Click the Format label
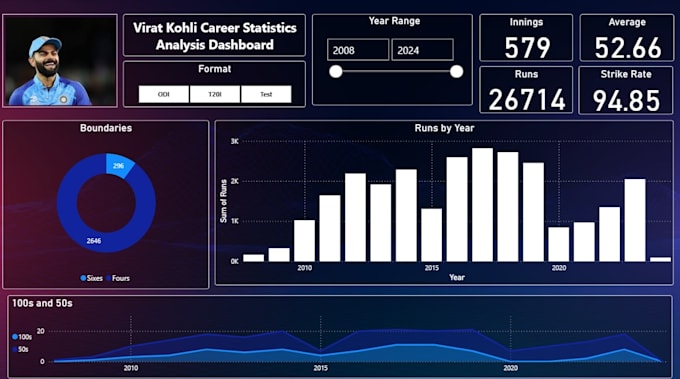This screenshot has height=379, width=680. pyautogui.click(x=214, y=69)
